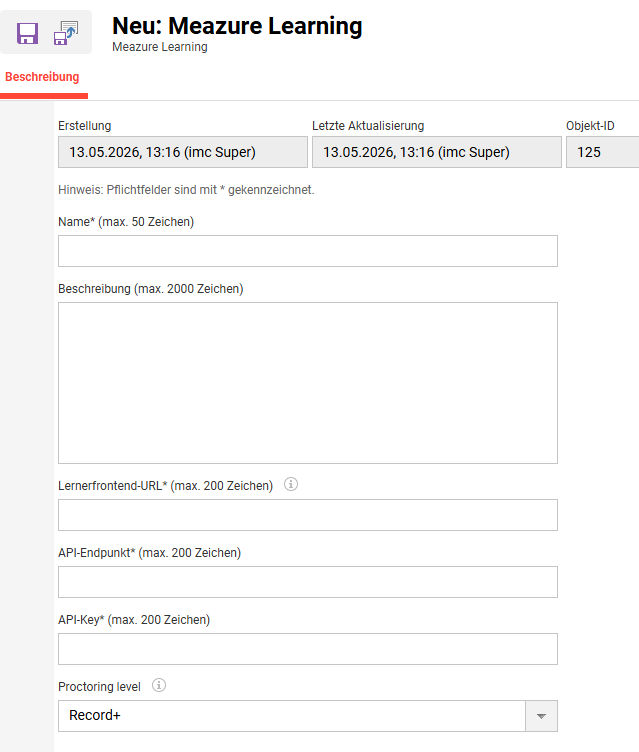Click the 'Name* (max. 50 Zeichen)' label
Image resolution: width=639 pixels, height=752 pixels.
[126, 222]
